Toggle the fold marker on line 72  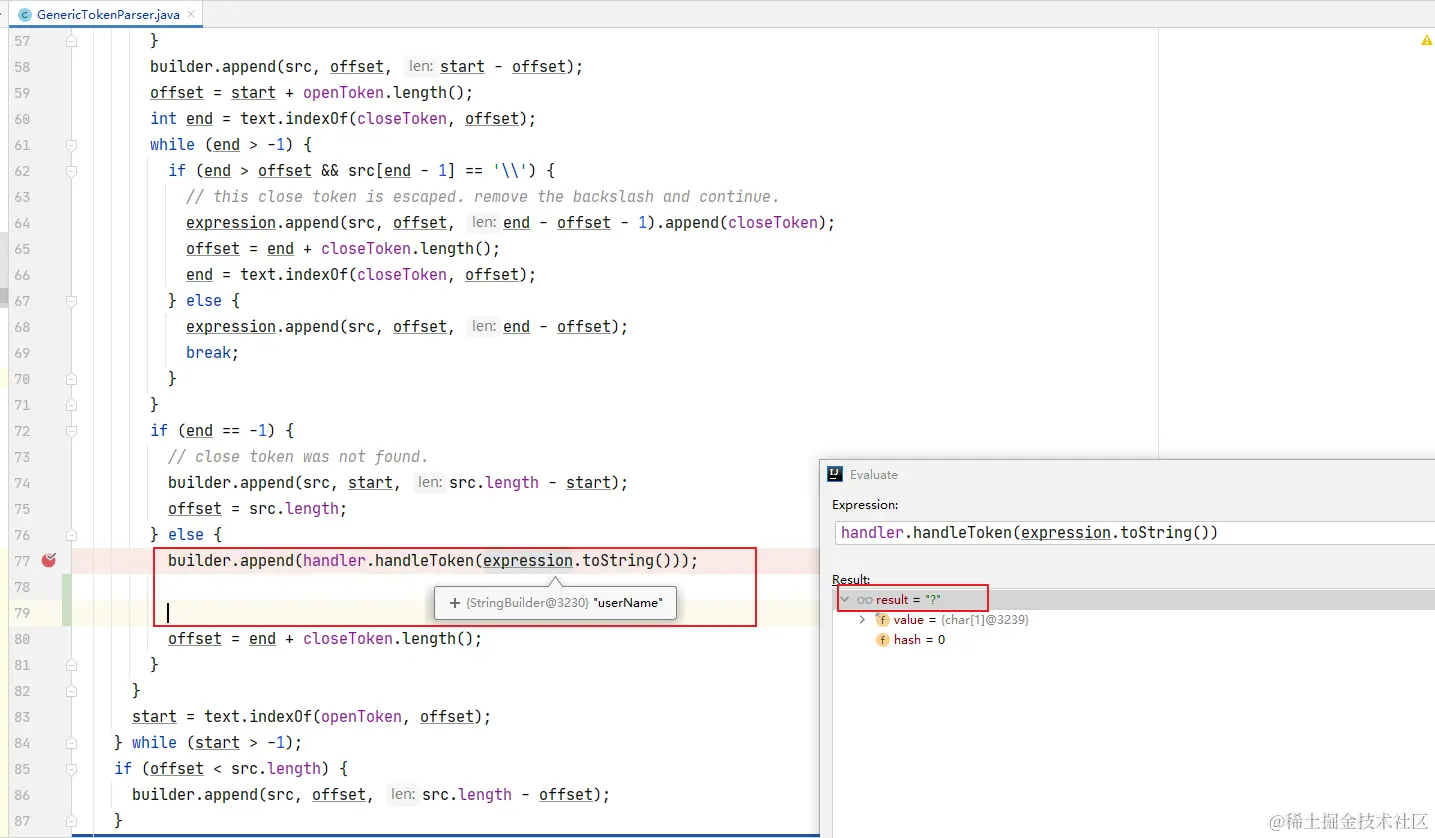[x=71, y=431]
